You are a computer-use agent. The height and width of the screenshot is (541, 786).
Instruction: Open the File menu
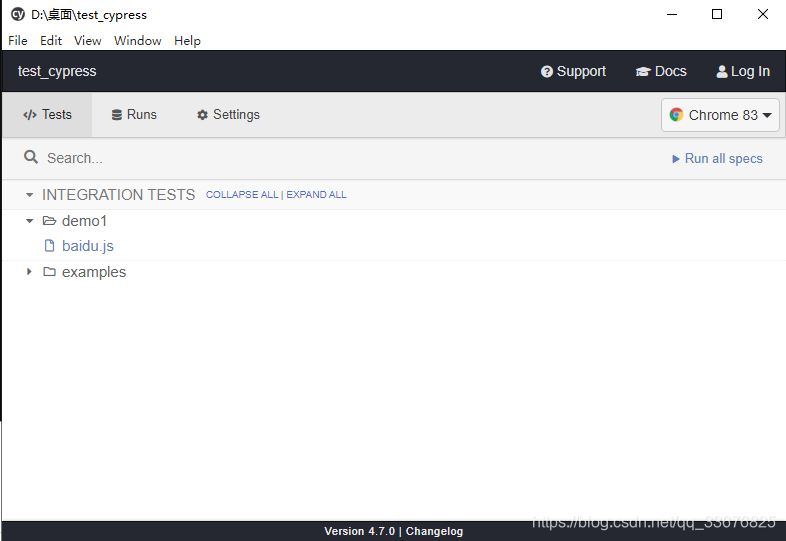(18, 41)
